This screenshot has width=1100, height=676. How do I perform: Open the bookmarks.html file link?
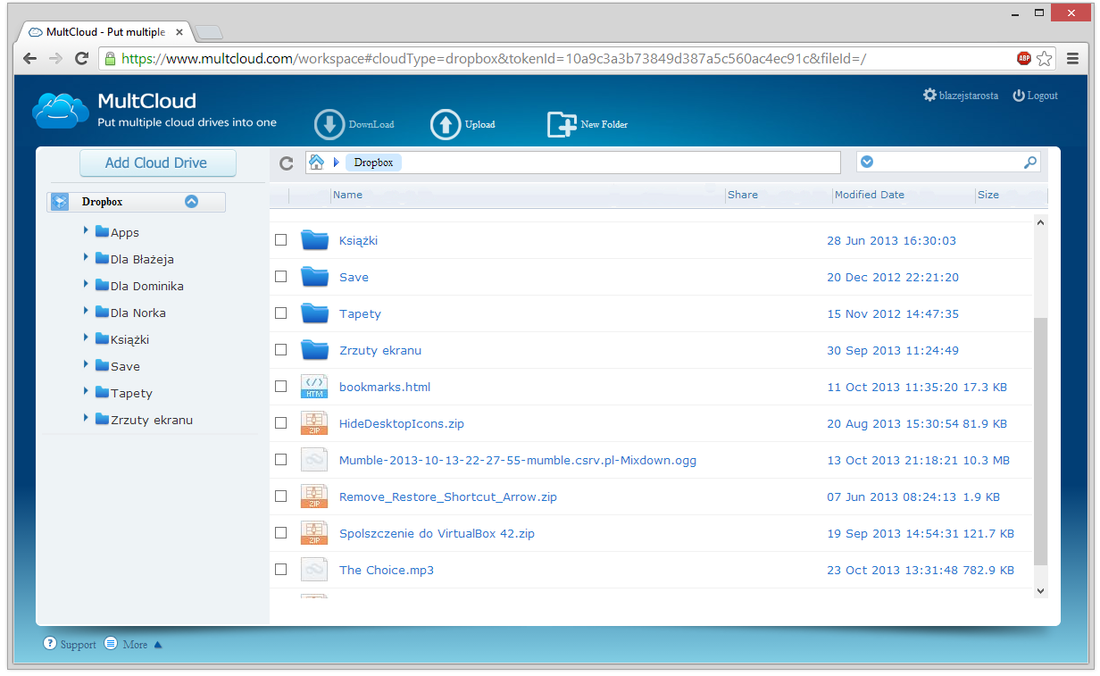384,387
